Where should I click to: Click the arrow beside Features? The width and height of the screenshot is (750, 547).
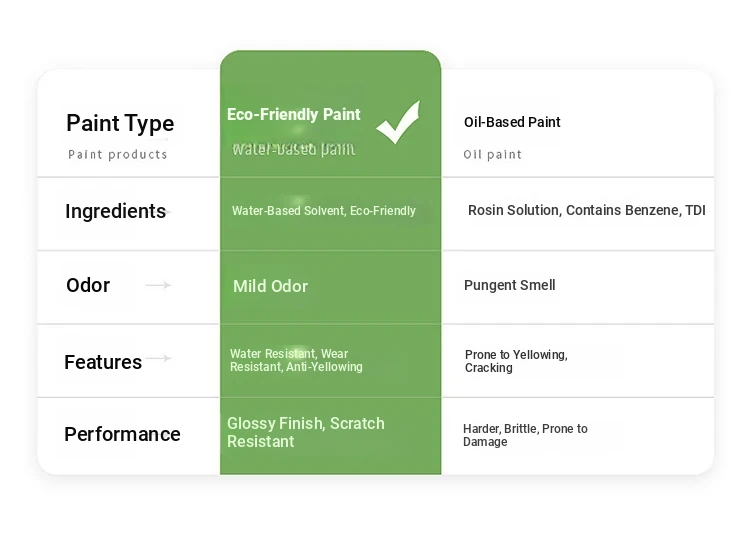pyautogui.click(x=158, y=358)
